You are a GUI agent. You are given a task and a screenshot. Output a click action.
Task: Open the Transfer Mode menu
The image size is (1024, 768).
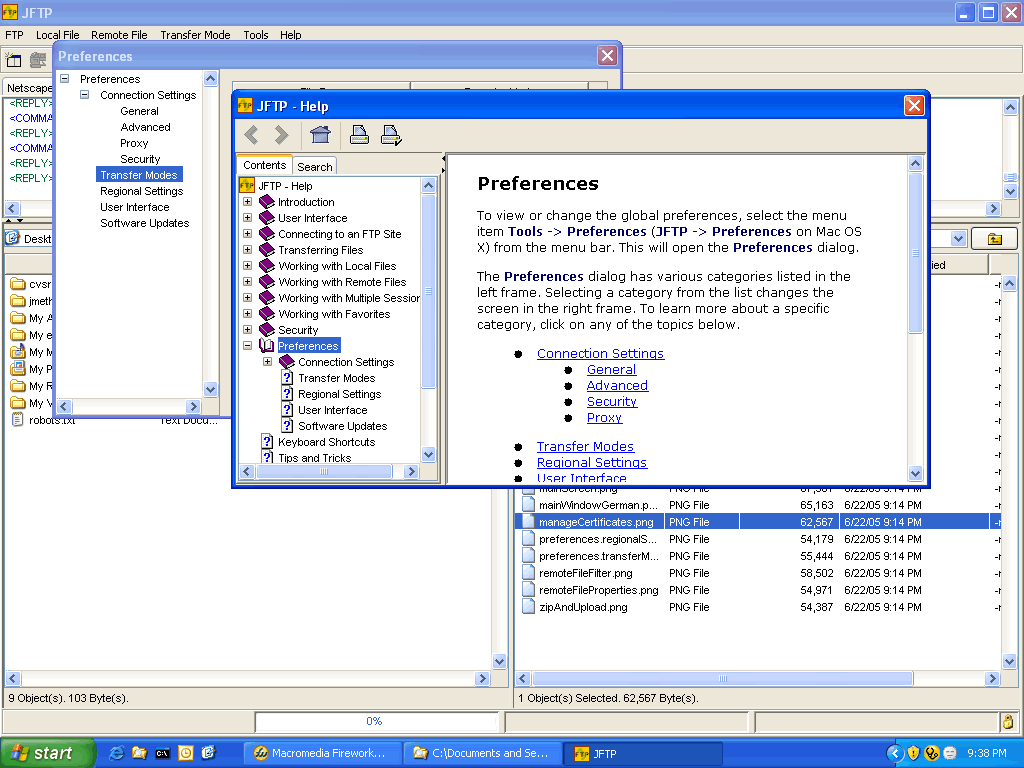[195, 35]
